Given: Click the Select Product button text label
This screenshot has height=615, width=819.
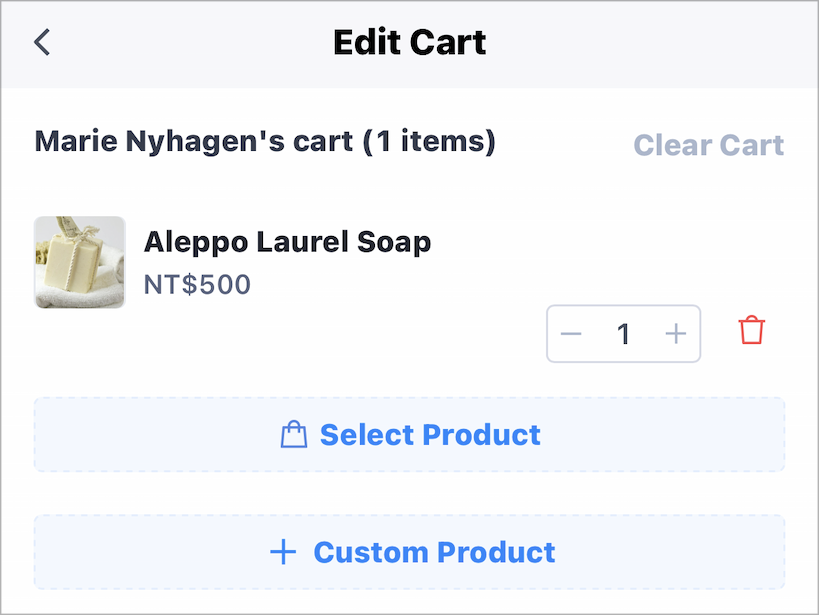Looking at the screenshot, I should coord(430,435).
